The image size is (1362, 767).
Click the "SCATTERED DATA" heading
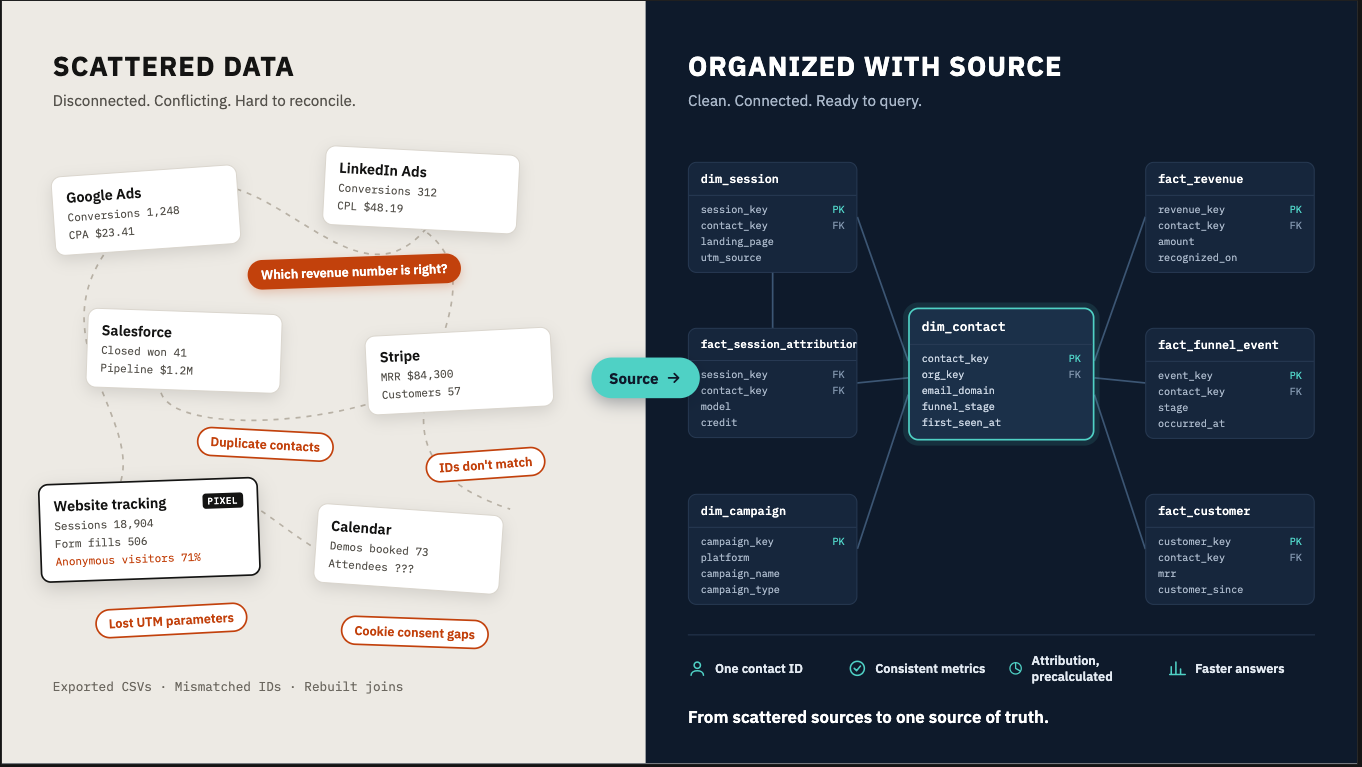tap(173, 67)
